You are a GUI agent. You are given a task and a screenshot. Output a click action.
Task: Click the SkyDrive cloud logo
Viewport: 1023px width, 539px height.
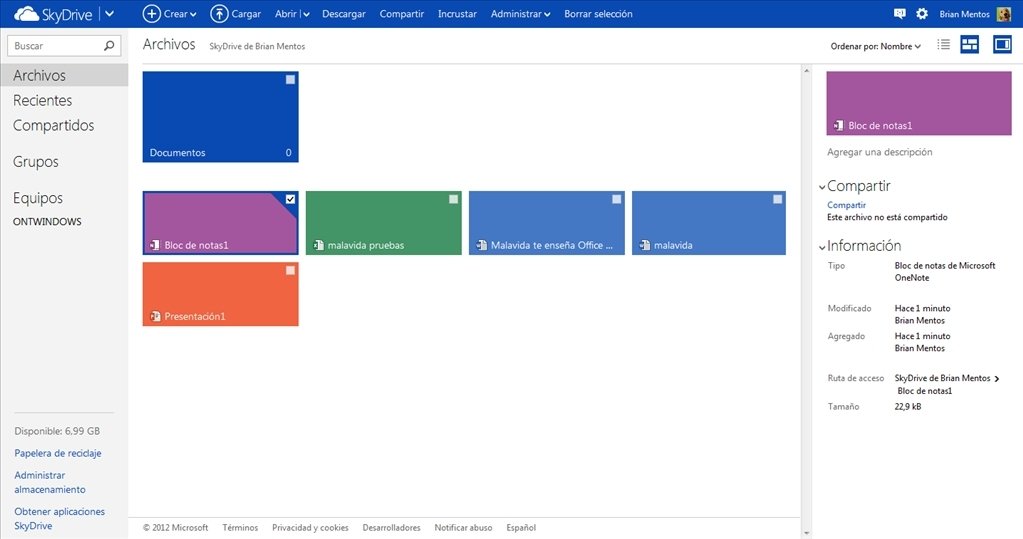click(x=26, y=14)
